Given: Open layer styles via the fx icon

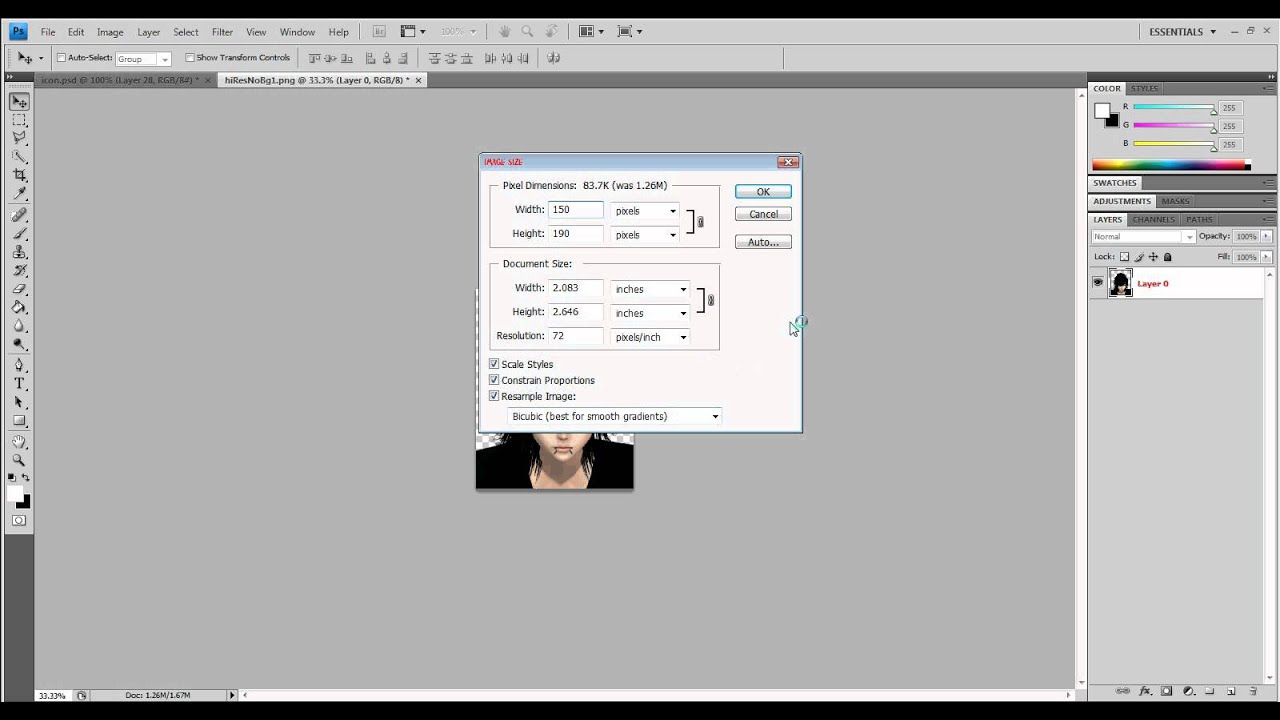Looking at the screenshot, I should pyautogui.click(x=1145, y=690).
